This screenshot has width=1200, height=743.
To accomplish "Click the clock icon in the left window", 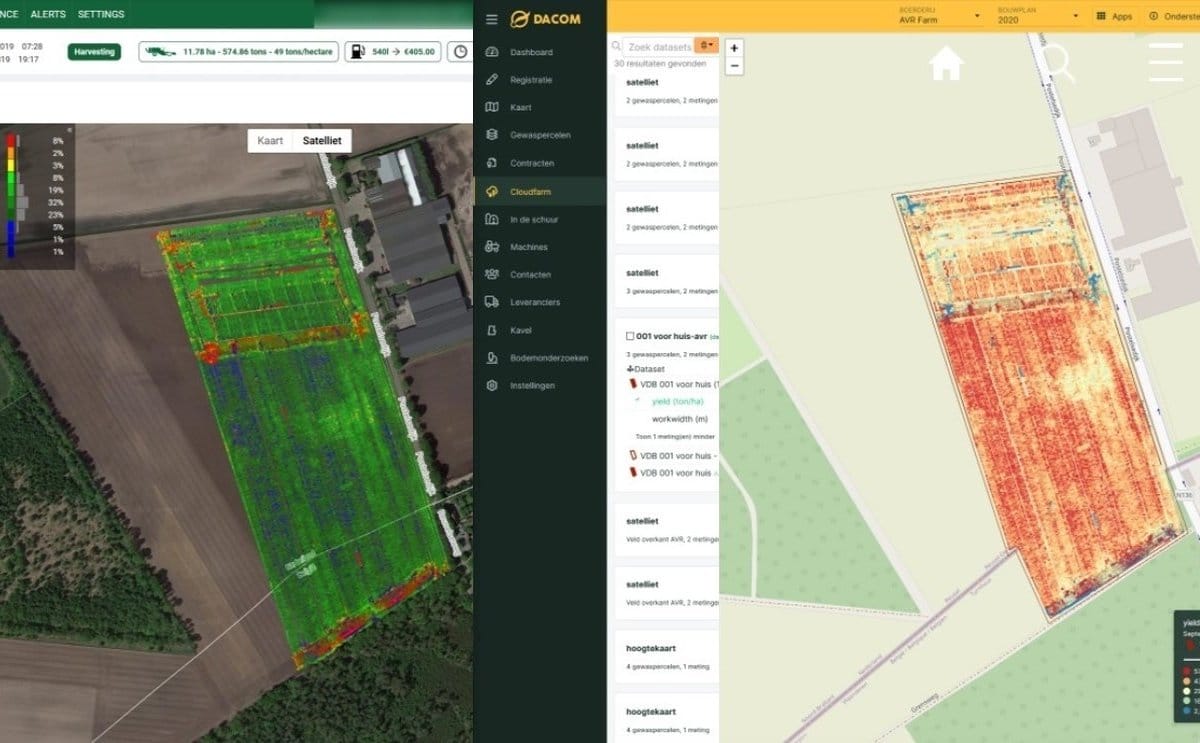I will pyautogui.click(x=461, y=51).
